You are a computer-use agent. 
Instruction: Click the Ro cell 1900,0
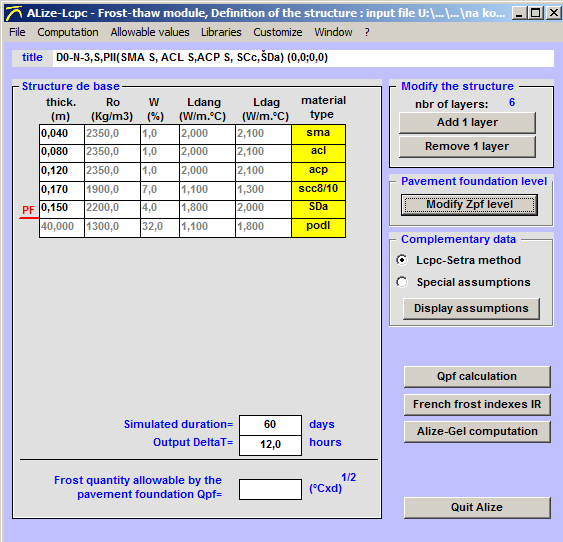[112, 191]
